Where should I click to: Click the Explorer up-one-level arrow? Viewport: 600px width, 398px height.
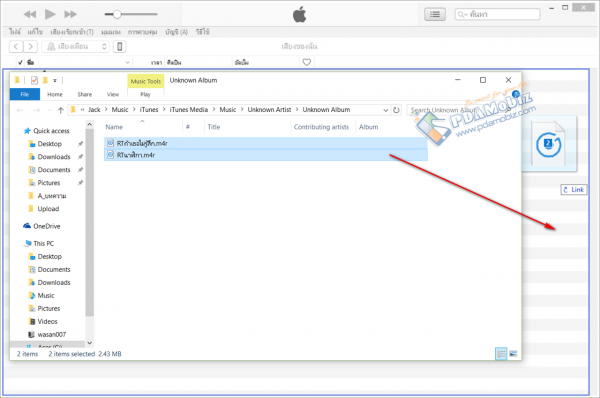60,110
